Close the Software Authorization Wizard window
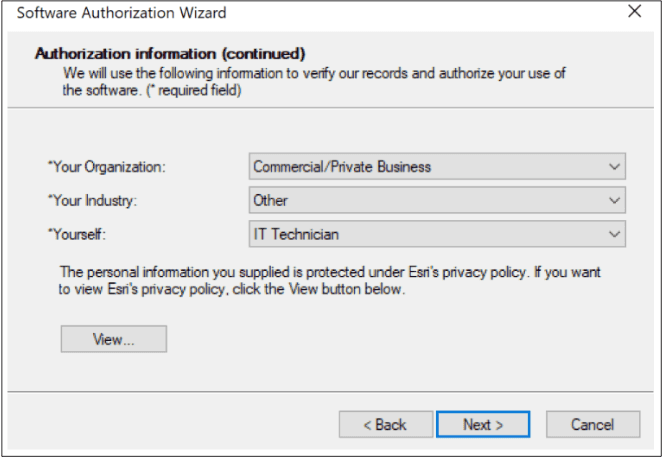Screen dimensions: 663x460 (634, 13)
